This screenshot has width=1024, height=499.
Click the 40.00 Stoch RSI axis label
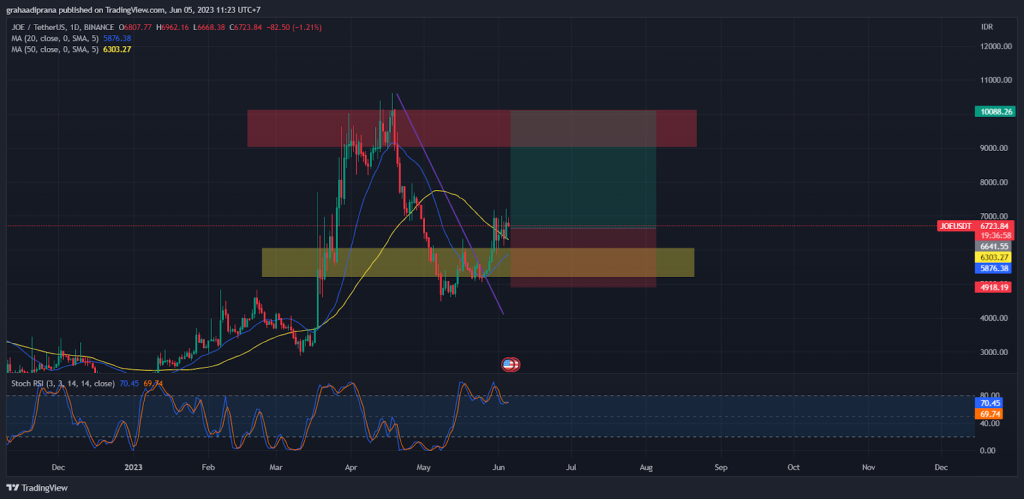point(992,423)
